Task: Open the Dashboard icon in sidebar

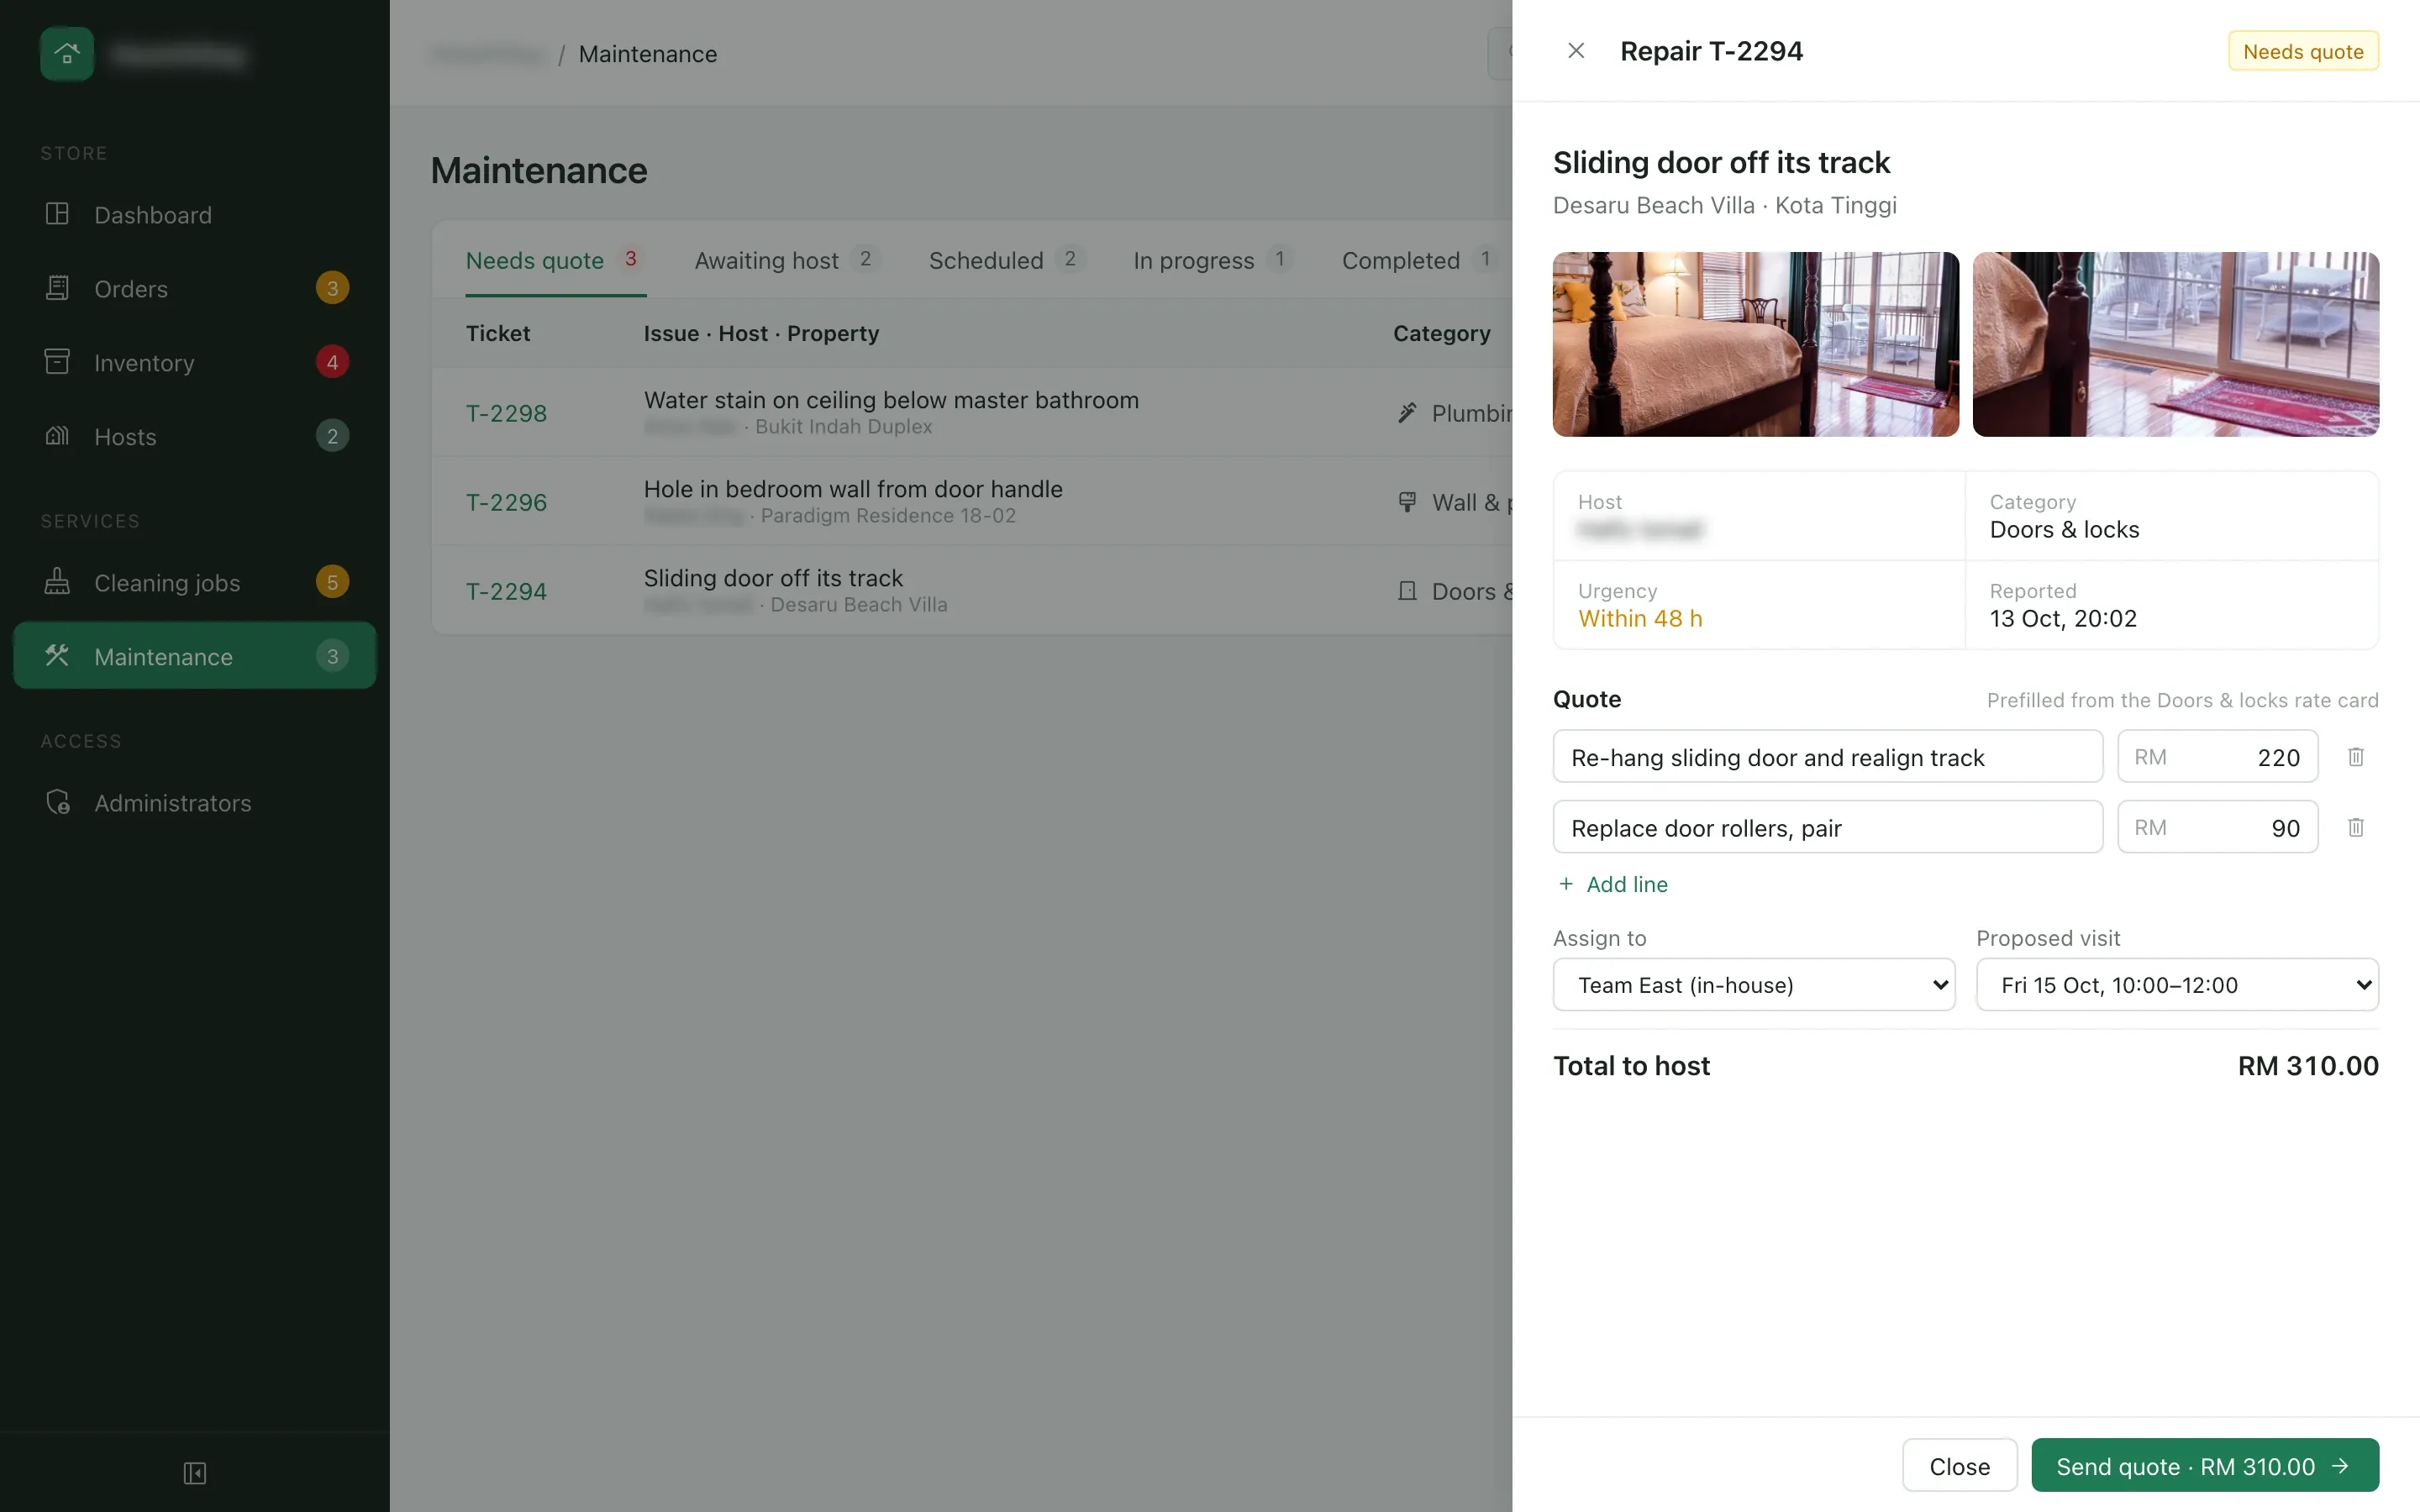Action: [x=57, y=214]
